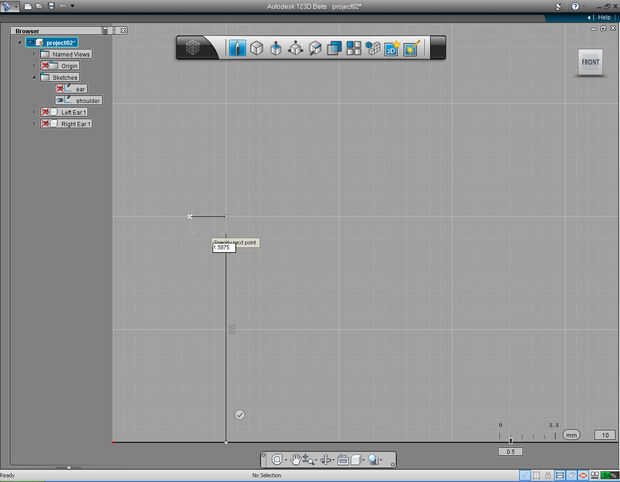The height and width of the screenshot is (482, 620).
Task: Open the Help menu at top right
Action: tap(604, 17)
